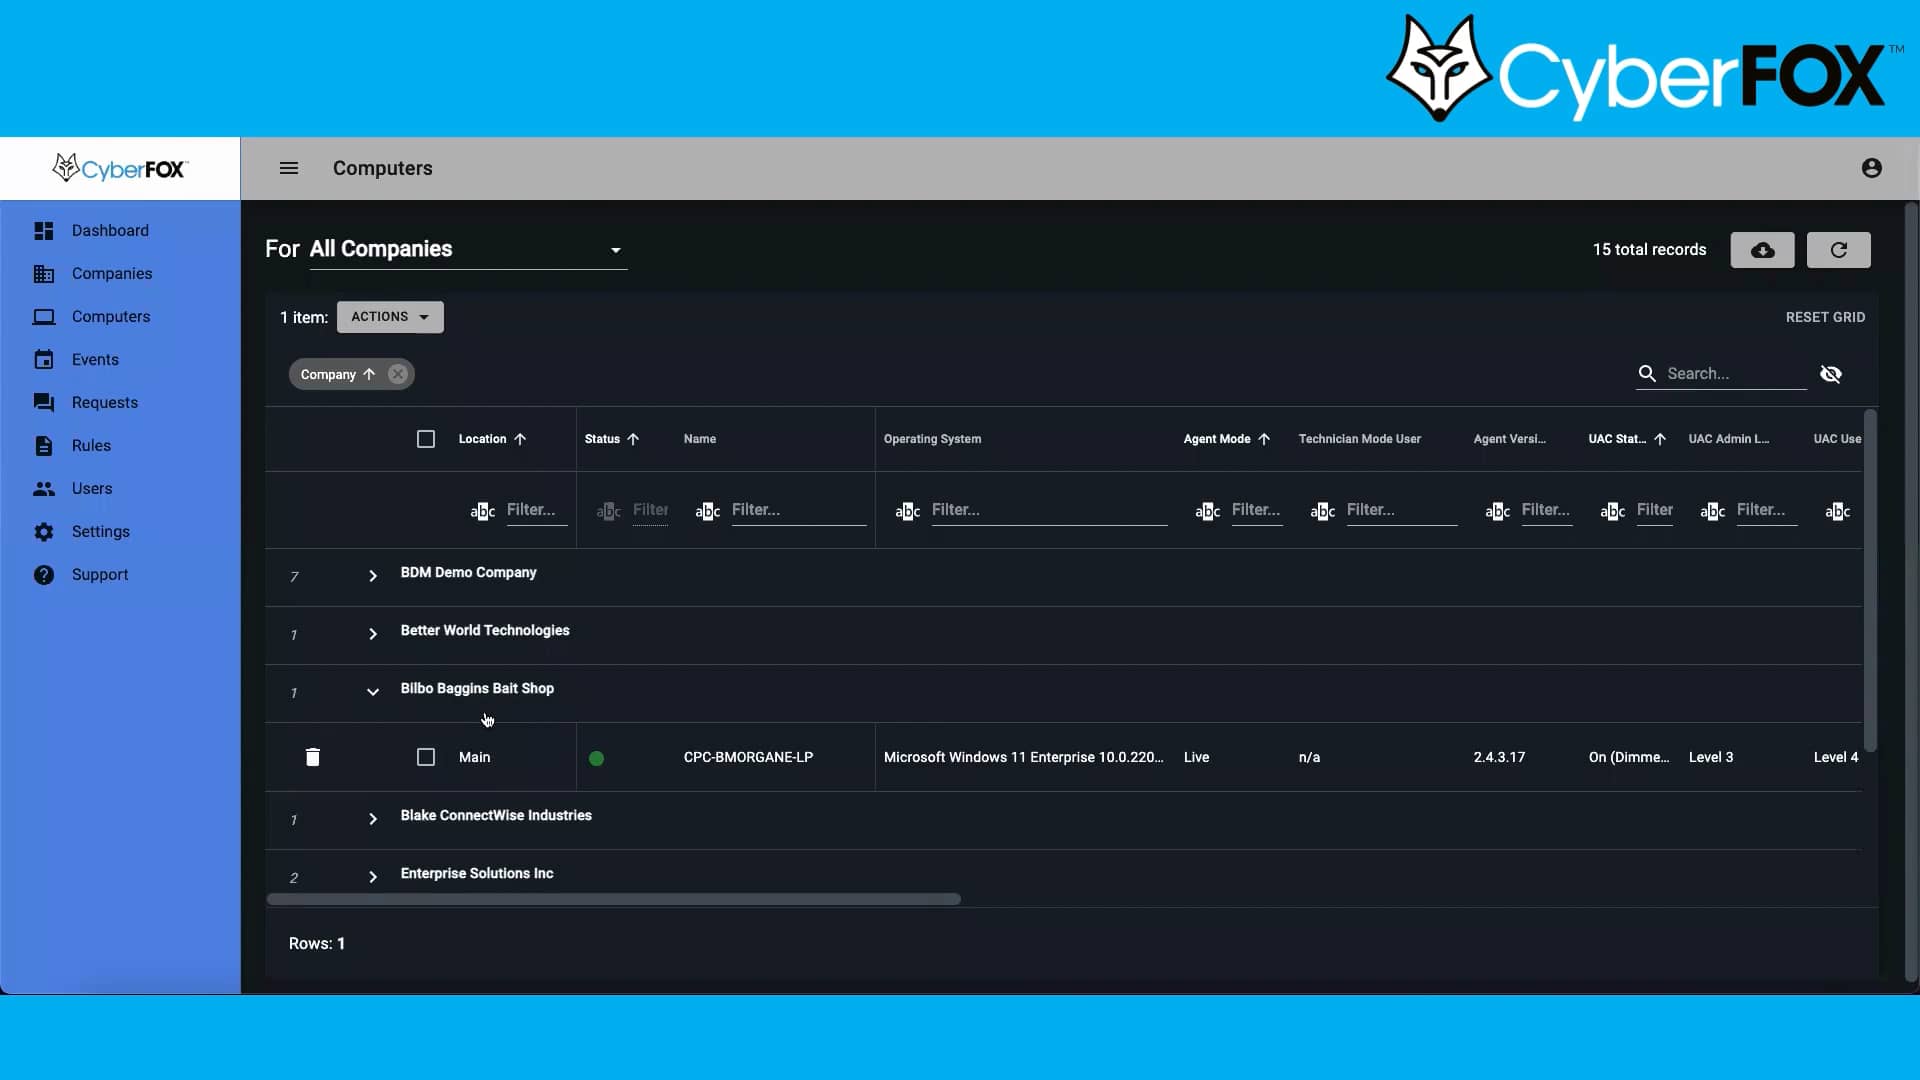The height and width of the screenshot is (1080, 1920).
Task: Open the hamburger navigation menu
Action: 289,168
